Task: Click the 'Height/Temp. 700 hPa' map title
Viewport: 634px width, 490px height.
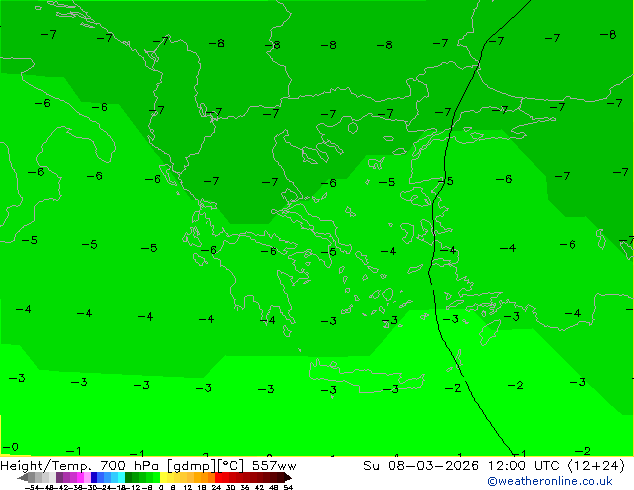Action: [x=81, y=466]
